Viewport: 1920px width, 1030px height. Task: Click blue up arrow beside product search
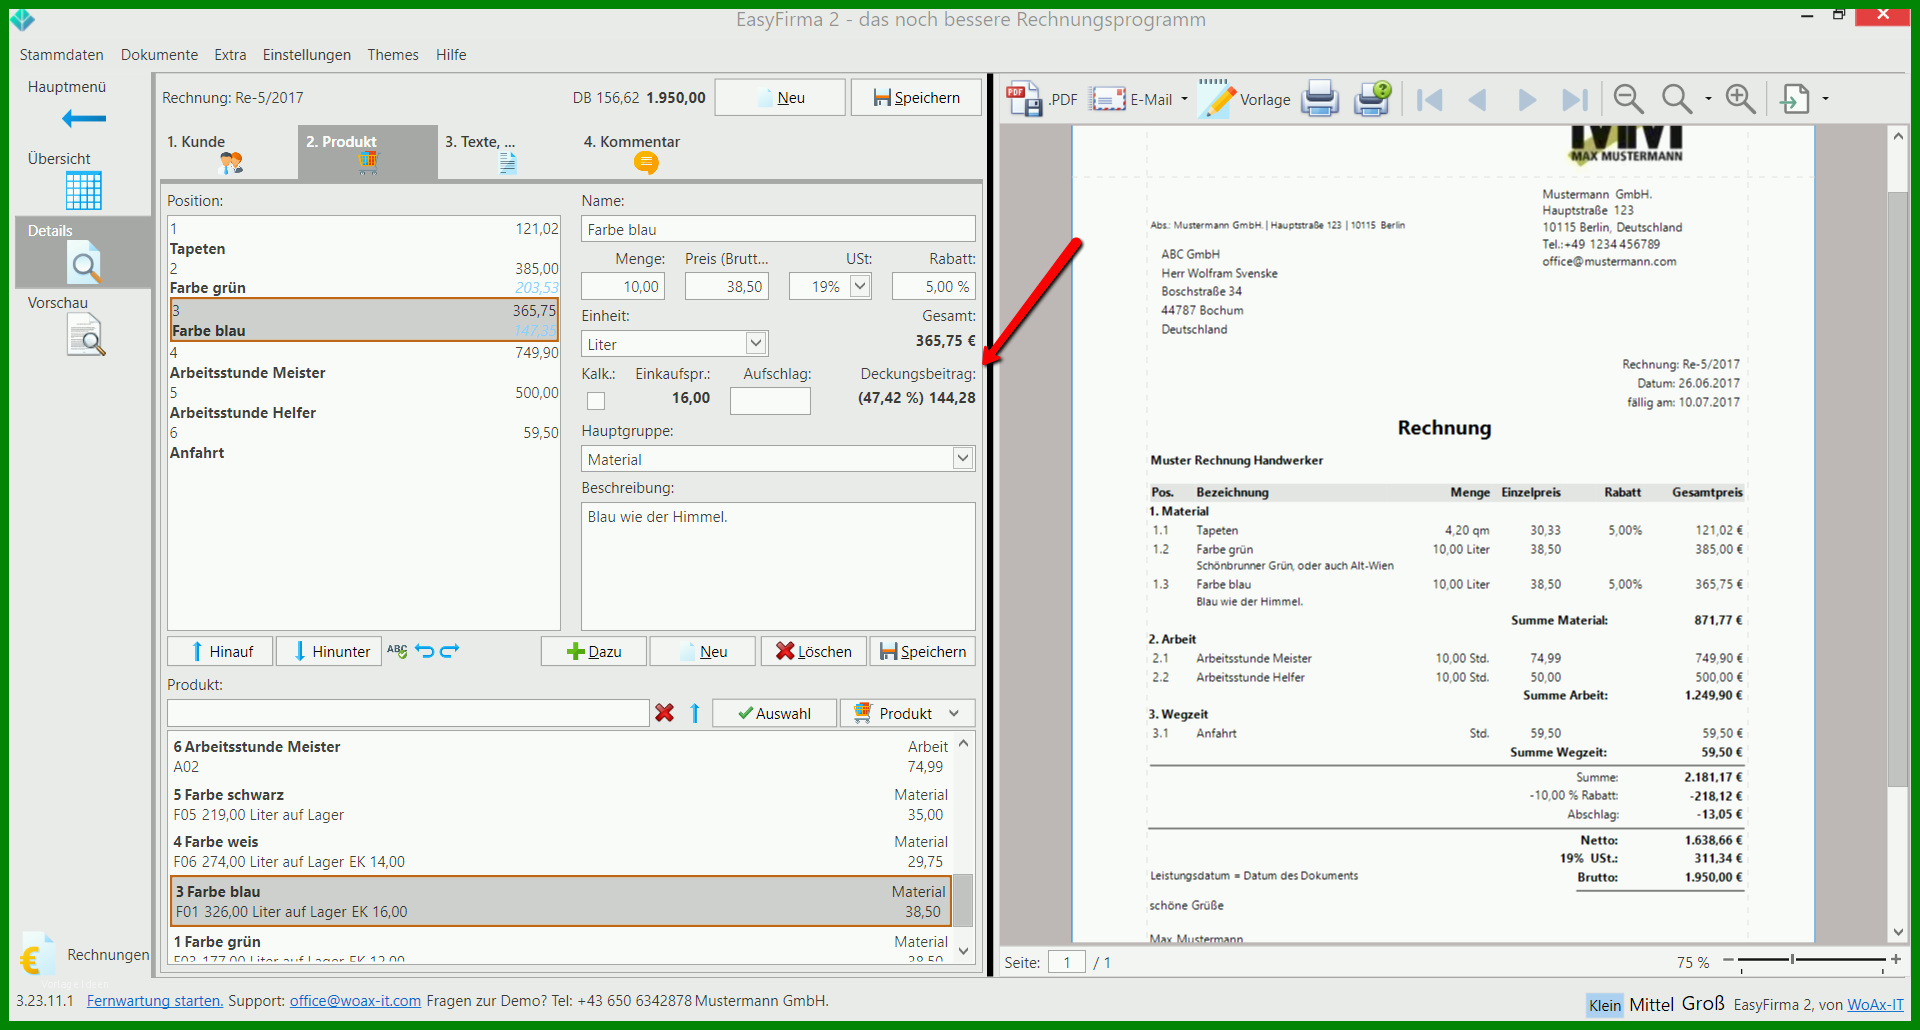pos(695,713)
